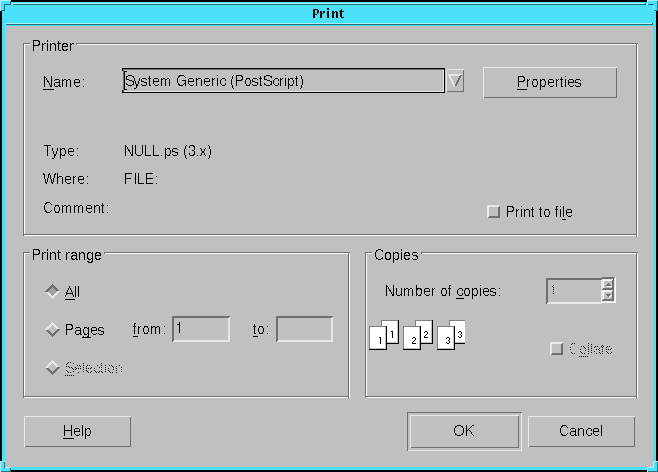Select the All print range option
Image resolution: width=658 pixels, height=472 pixels.
tap(52, 292)
